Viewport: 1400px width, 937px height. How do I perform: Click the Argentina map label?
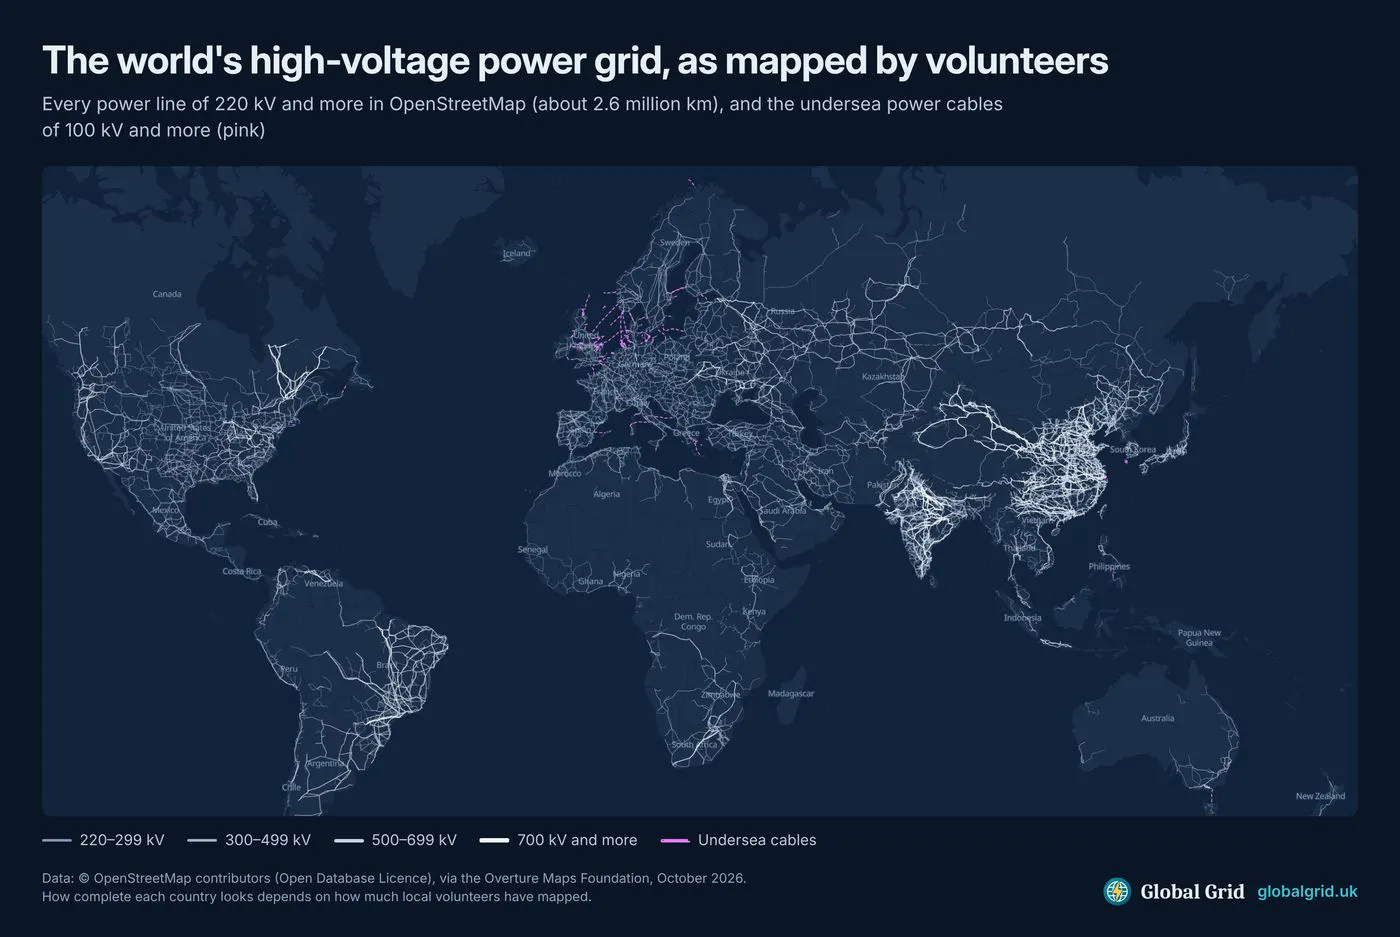pyautogui.click(x=326, y=763)
